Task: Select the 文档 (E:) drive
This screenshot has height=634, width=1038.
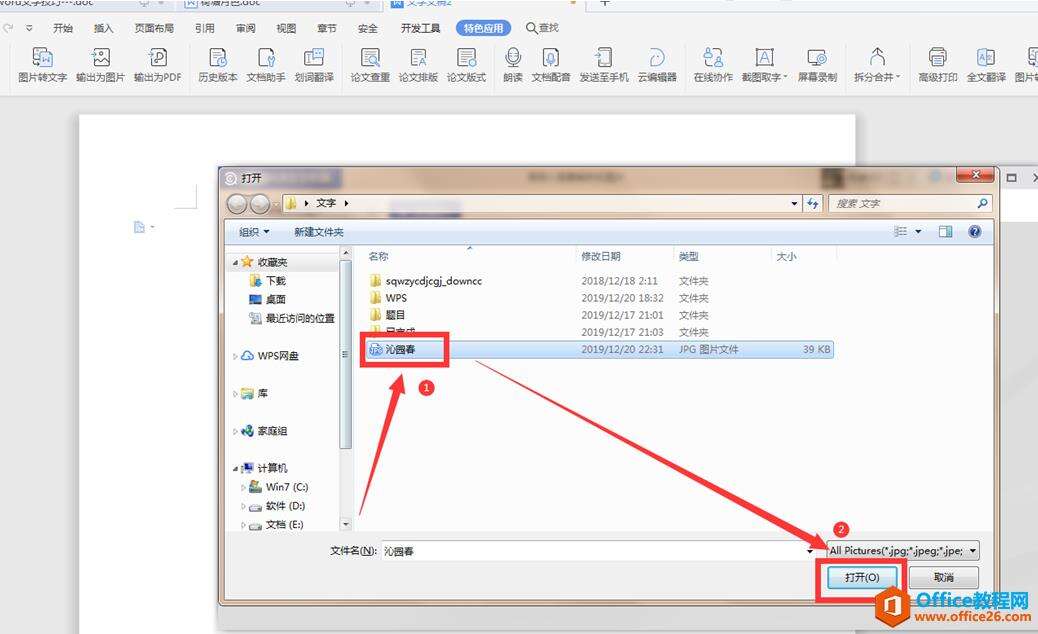Action: click(x=276, y=525)
